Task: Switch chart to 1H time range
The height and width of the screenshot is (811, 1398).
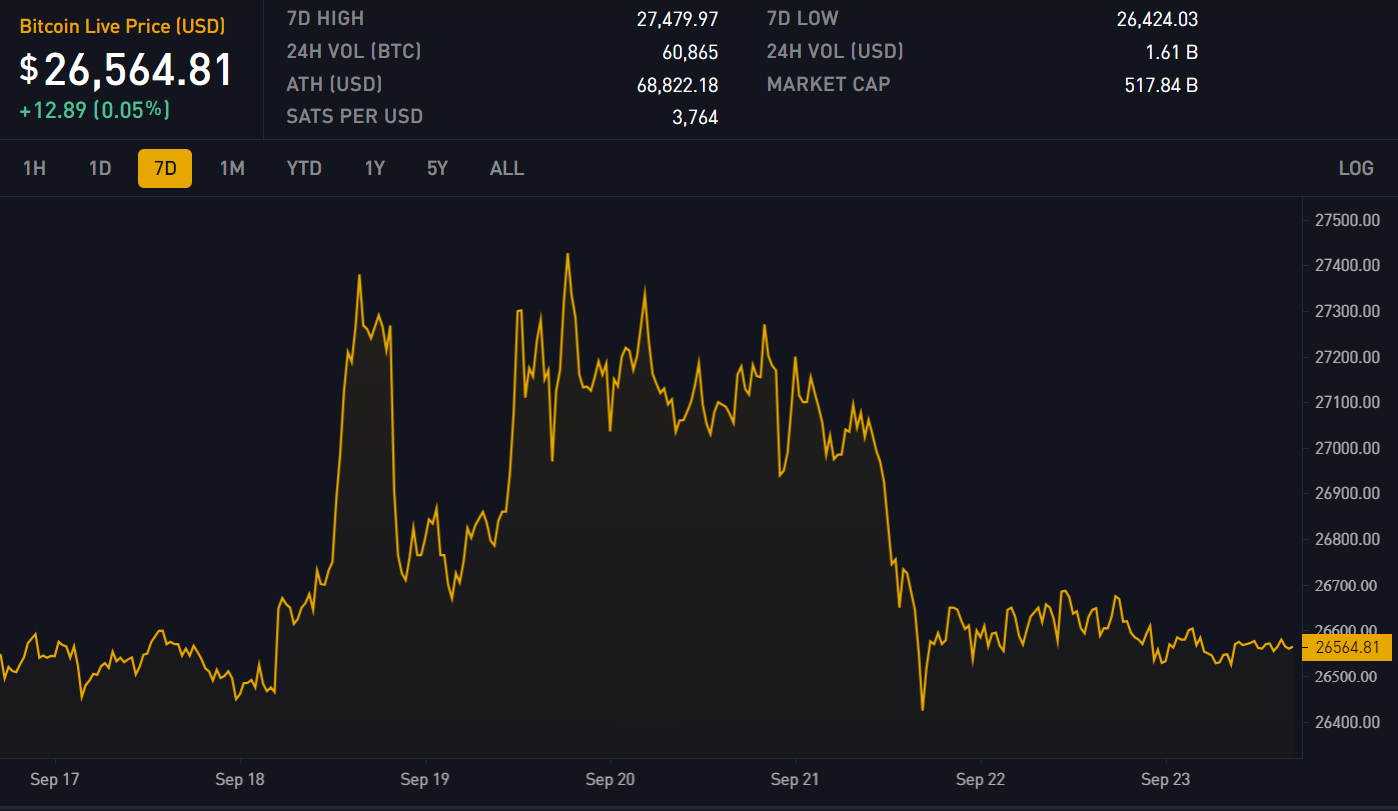Action: click(x=34, y=168)
